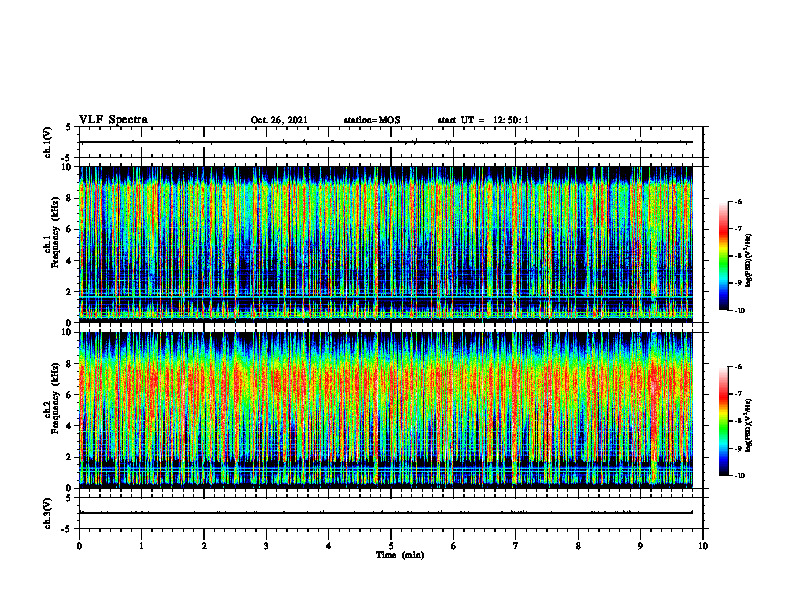Click the ch.2 spectrogram panel
The width and height of the screenshot is (792, 612).
[386, 410]
